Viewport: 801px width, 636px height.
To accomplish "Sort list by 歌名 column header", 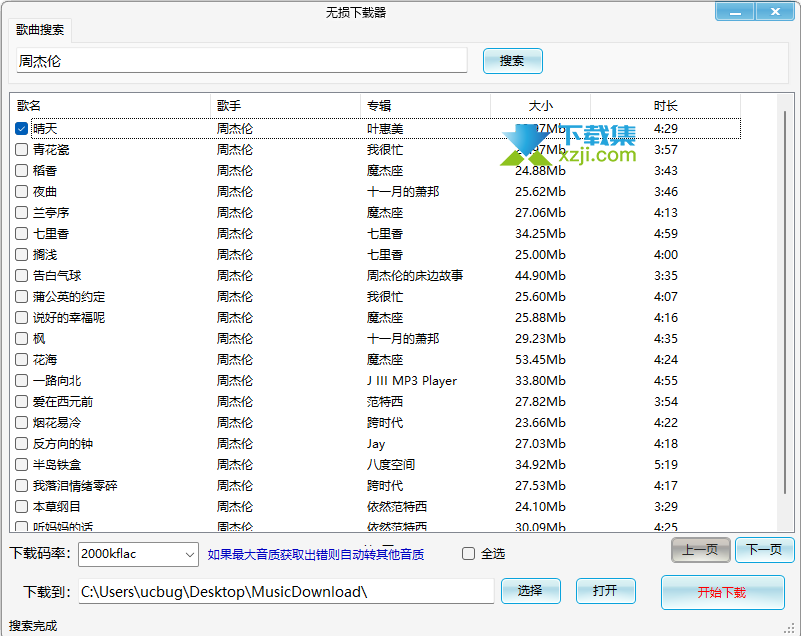I will point(110,105).
